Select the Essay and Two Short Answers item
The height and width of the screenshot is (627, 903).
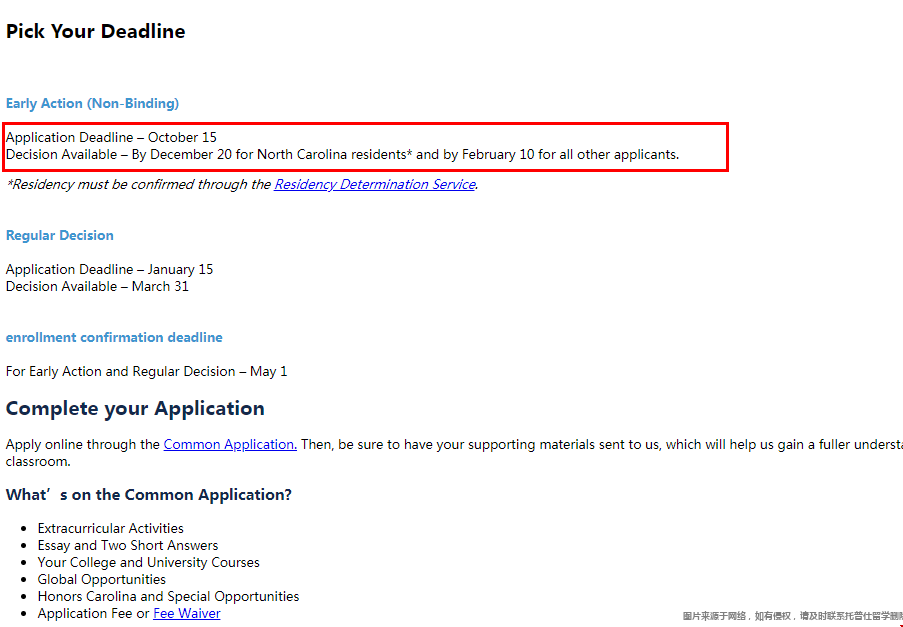pos(127,546)
